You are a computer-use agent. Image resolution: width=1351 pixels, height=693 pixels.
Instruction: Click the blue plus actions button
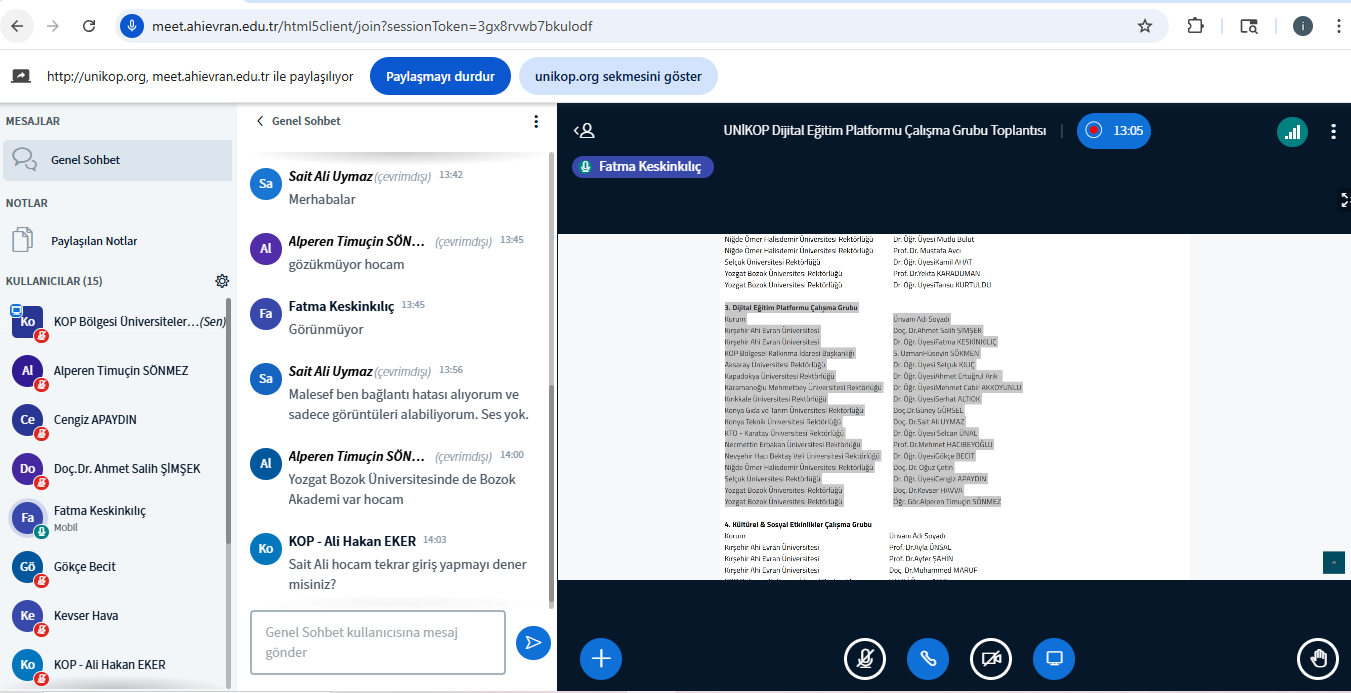(601, 658)
